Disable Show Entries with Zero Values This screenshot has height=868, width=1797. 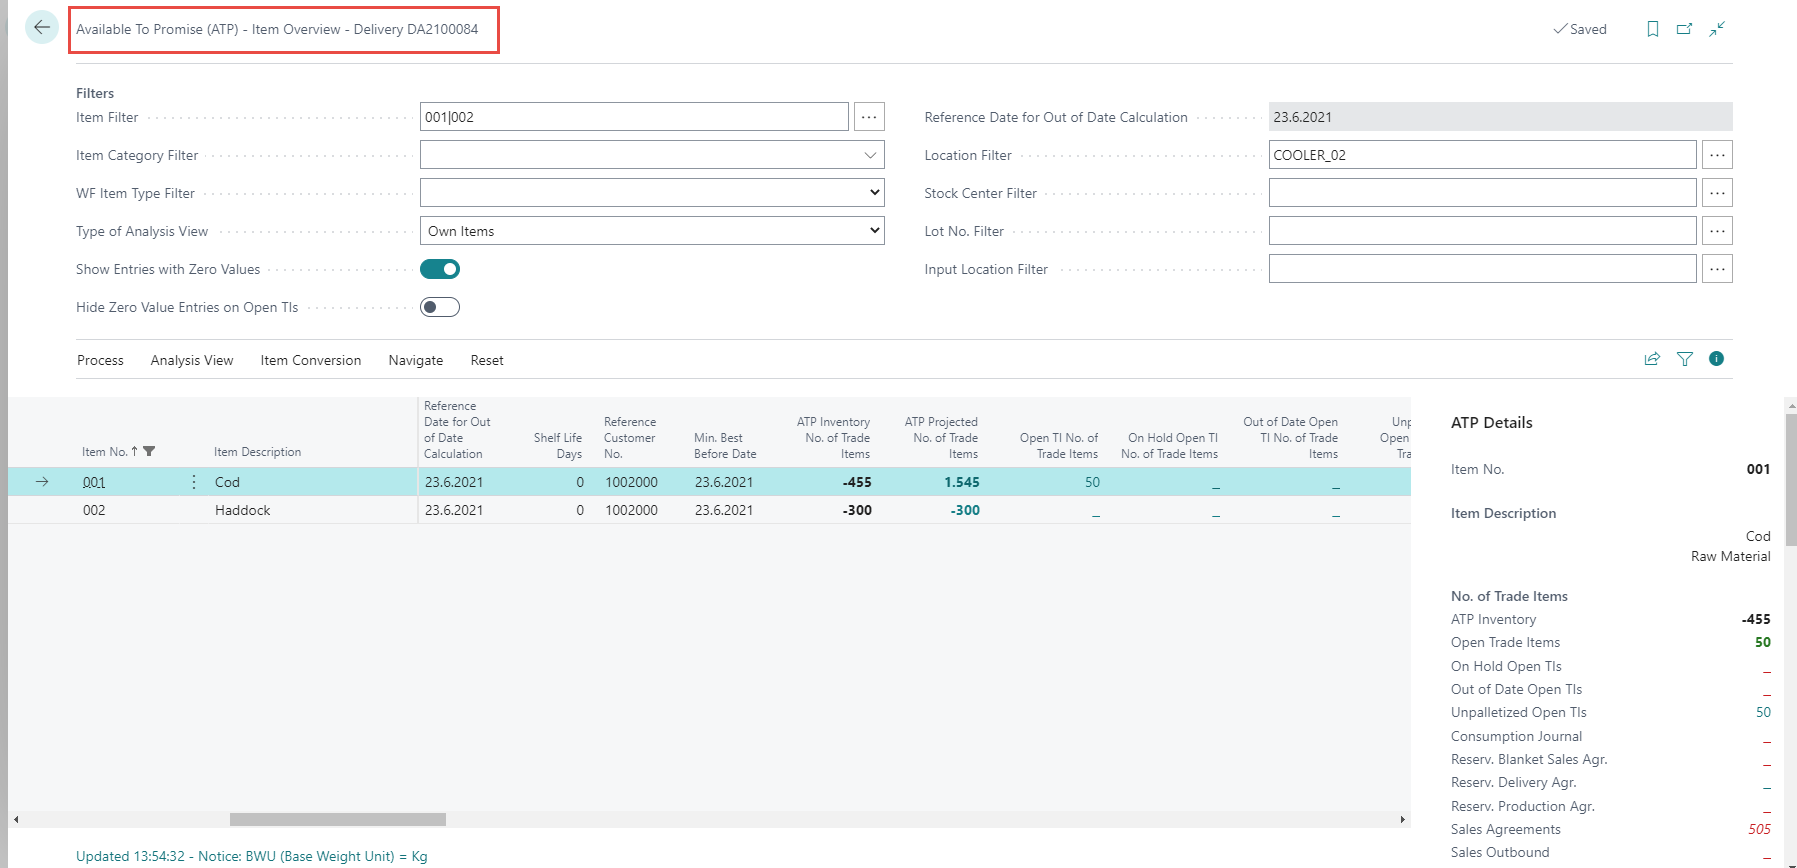click(440, 269)
